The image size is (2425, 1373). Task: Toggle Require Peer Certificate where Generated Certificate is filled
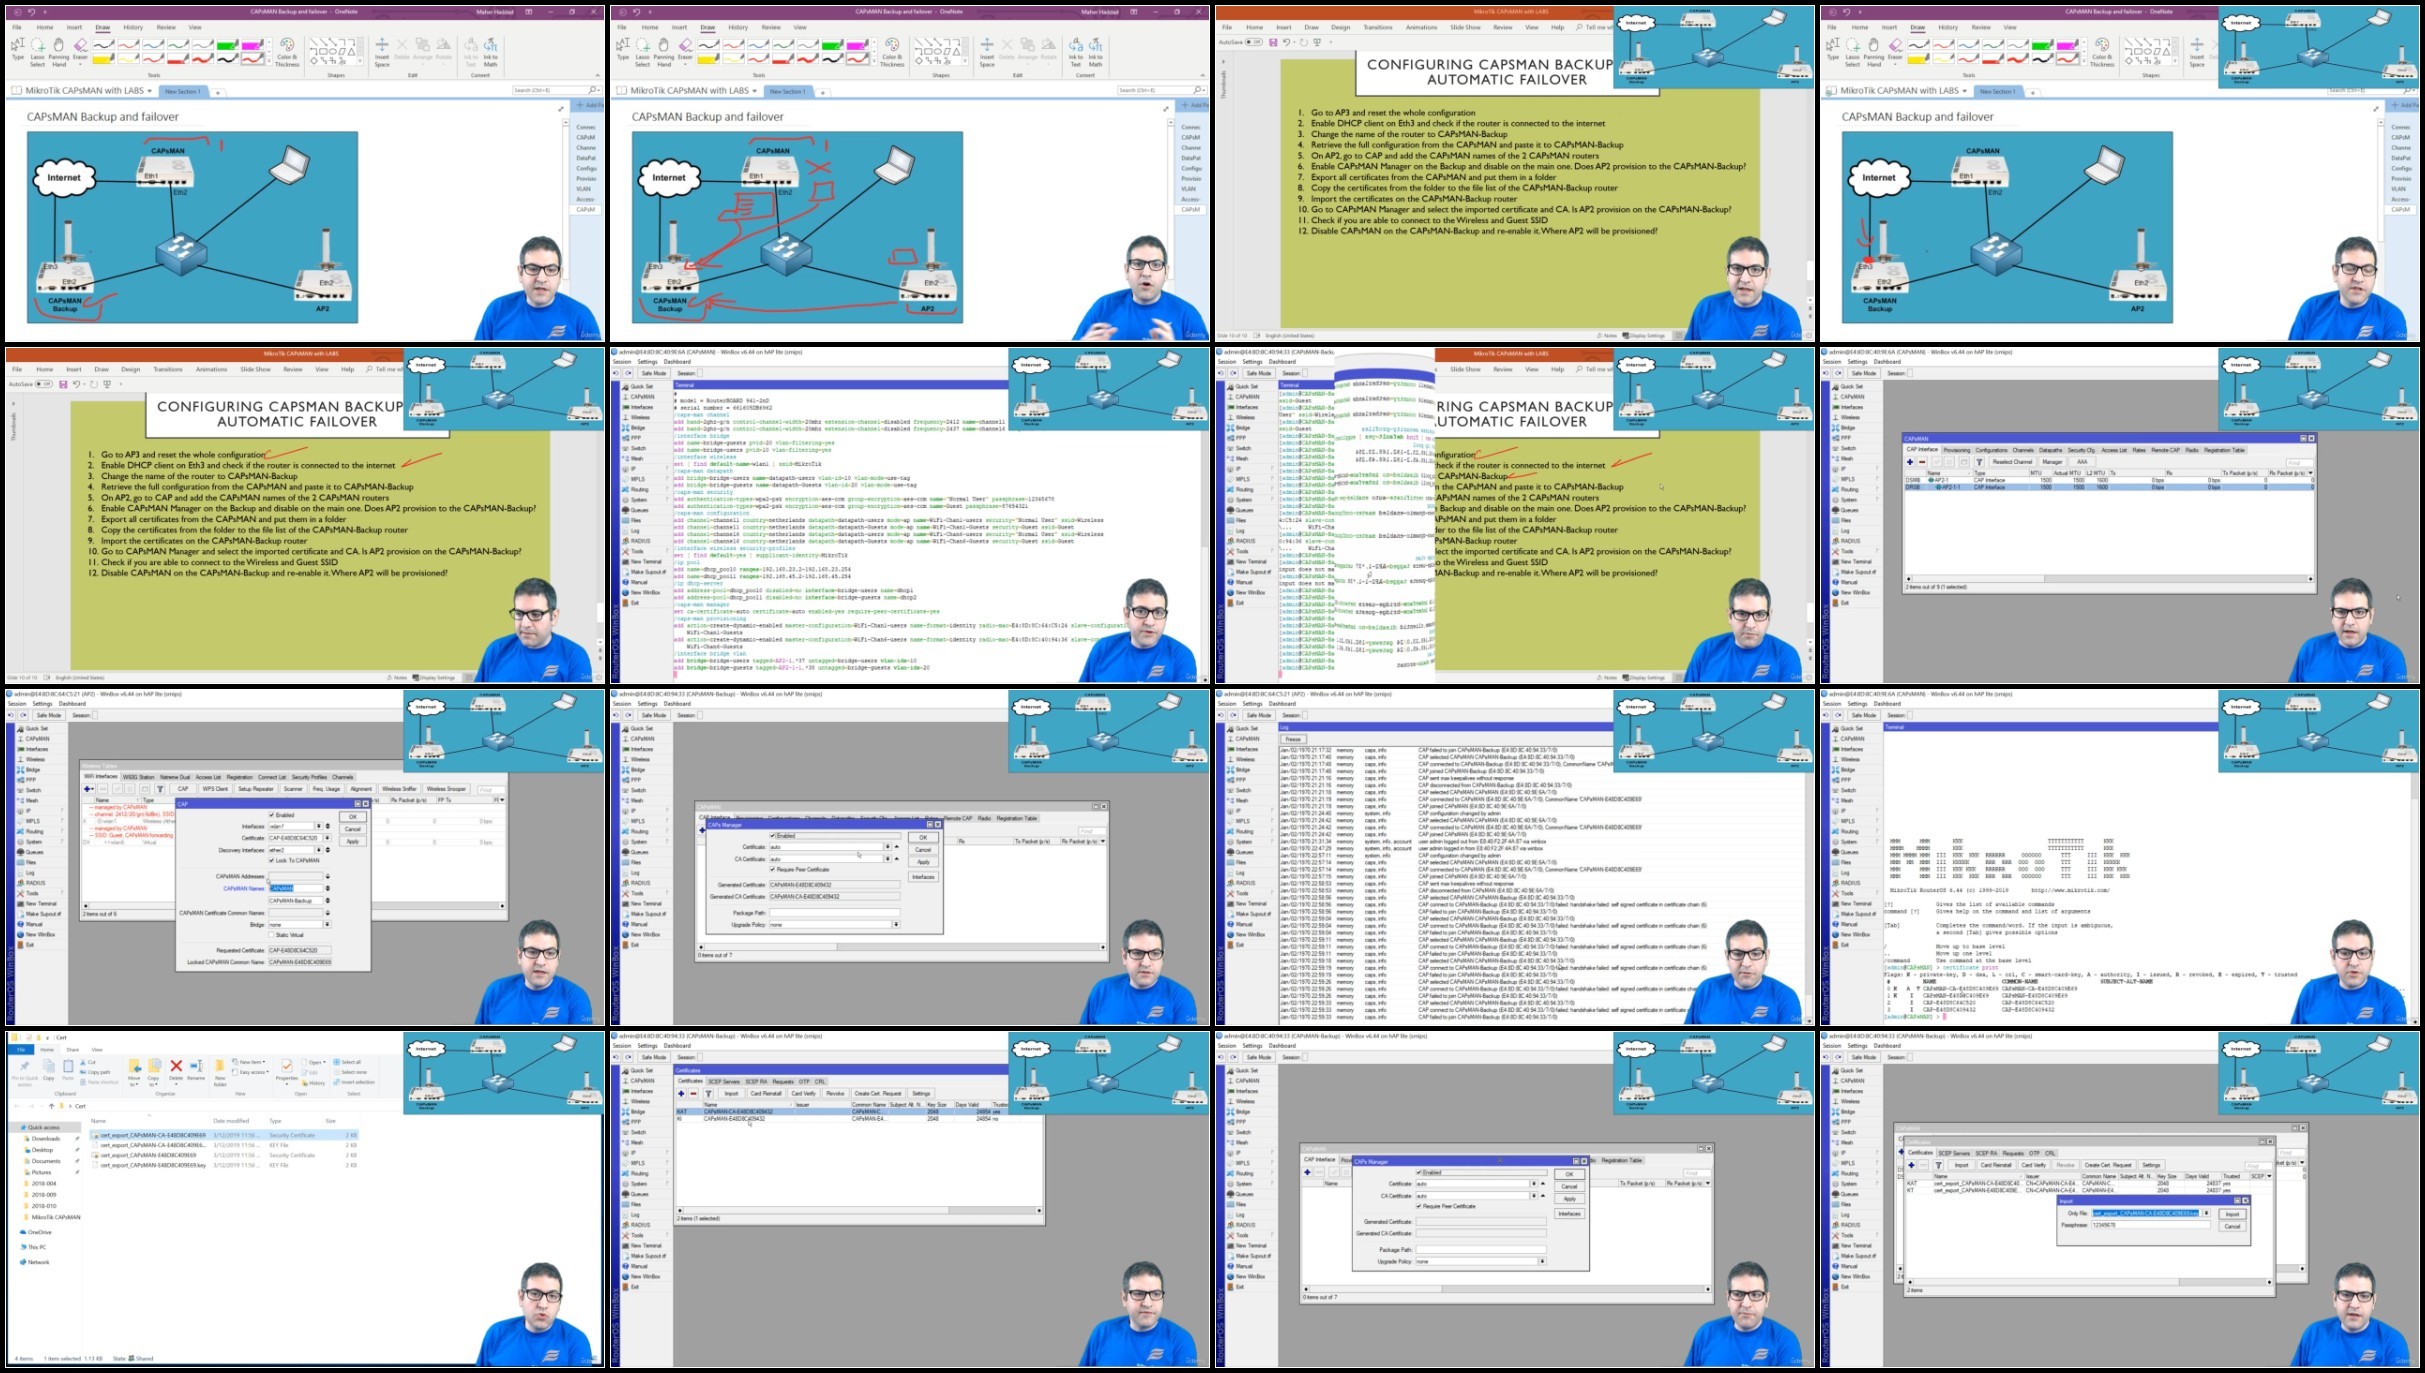772,870
